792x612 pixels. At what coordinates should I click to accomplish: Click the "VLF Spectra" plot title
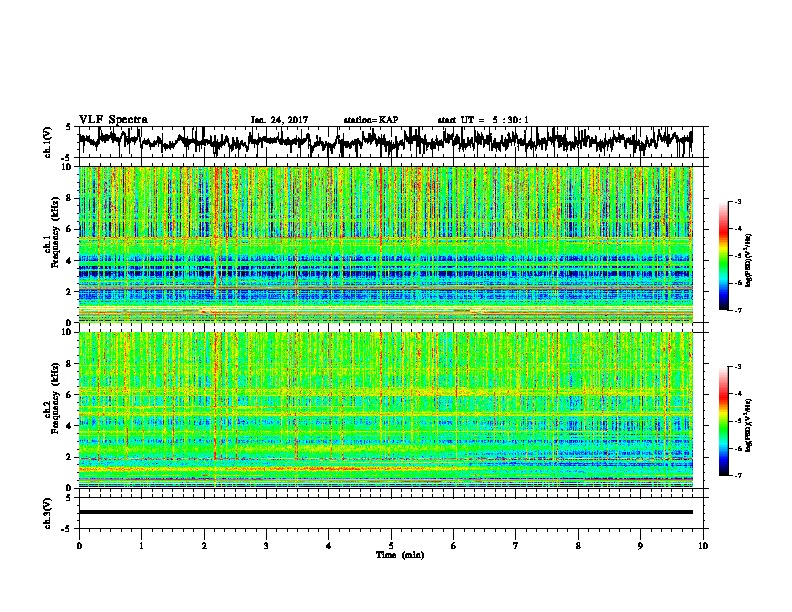click(x=113, y=120)
